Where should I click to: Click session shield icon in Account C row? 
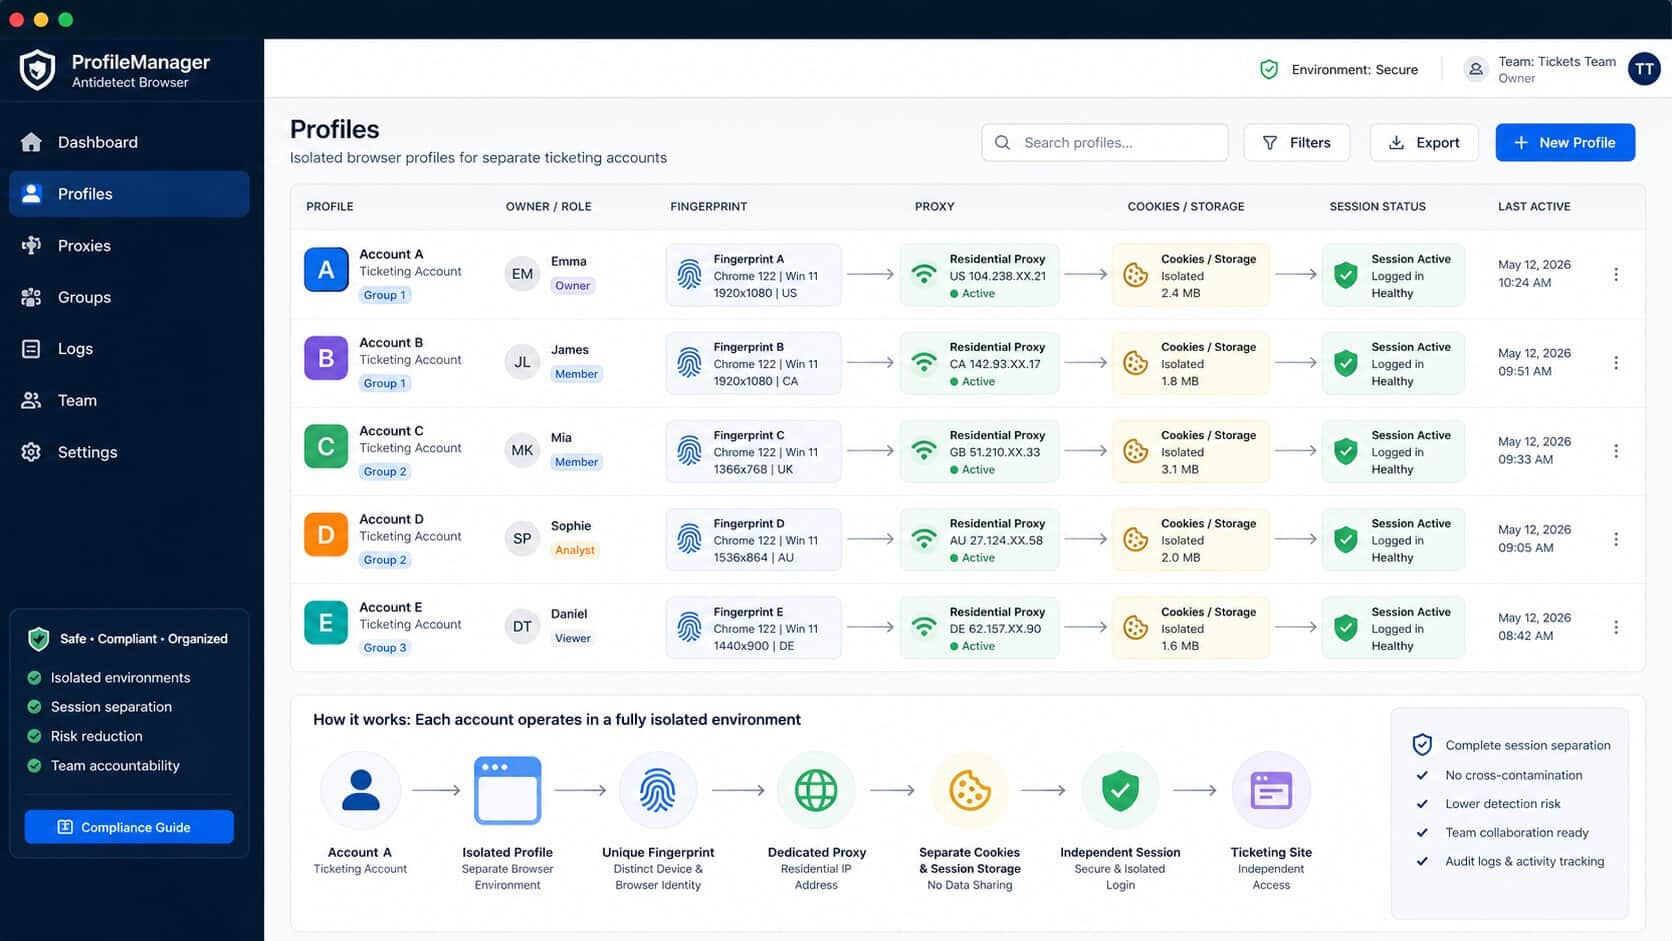pos(1346,451)
